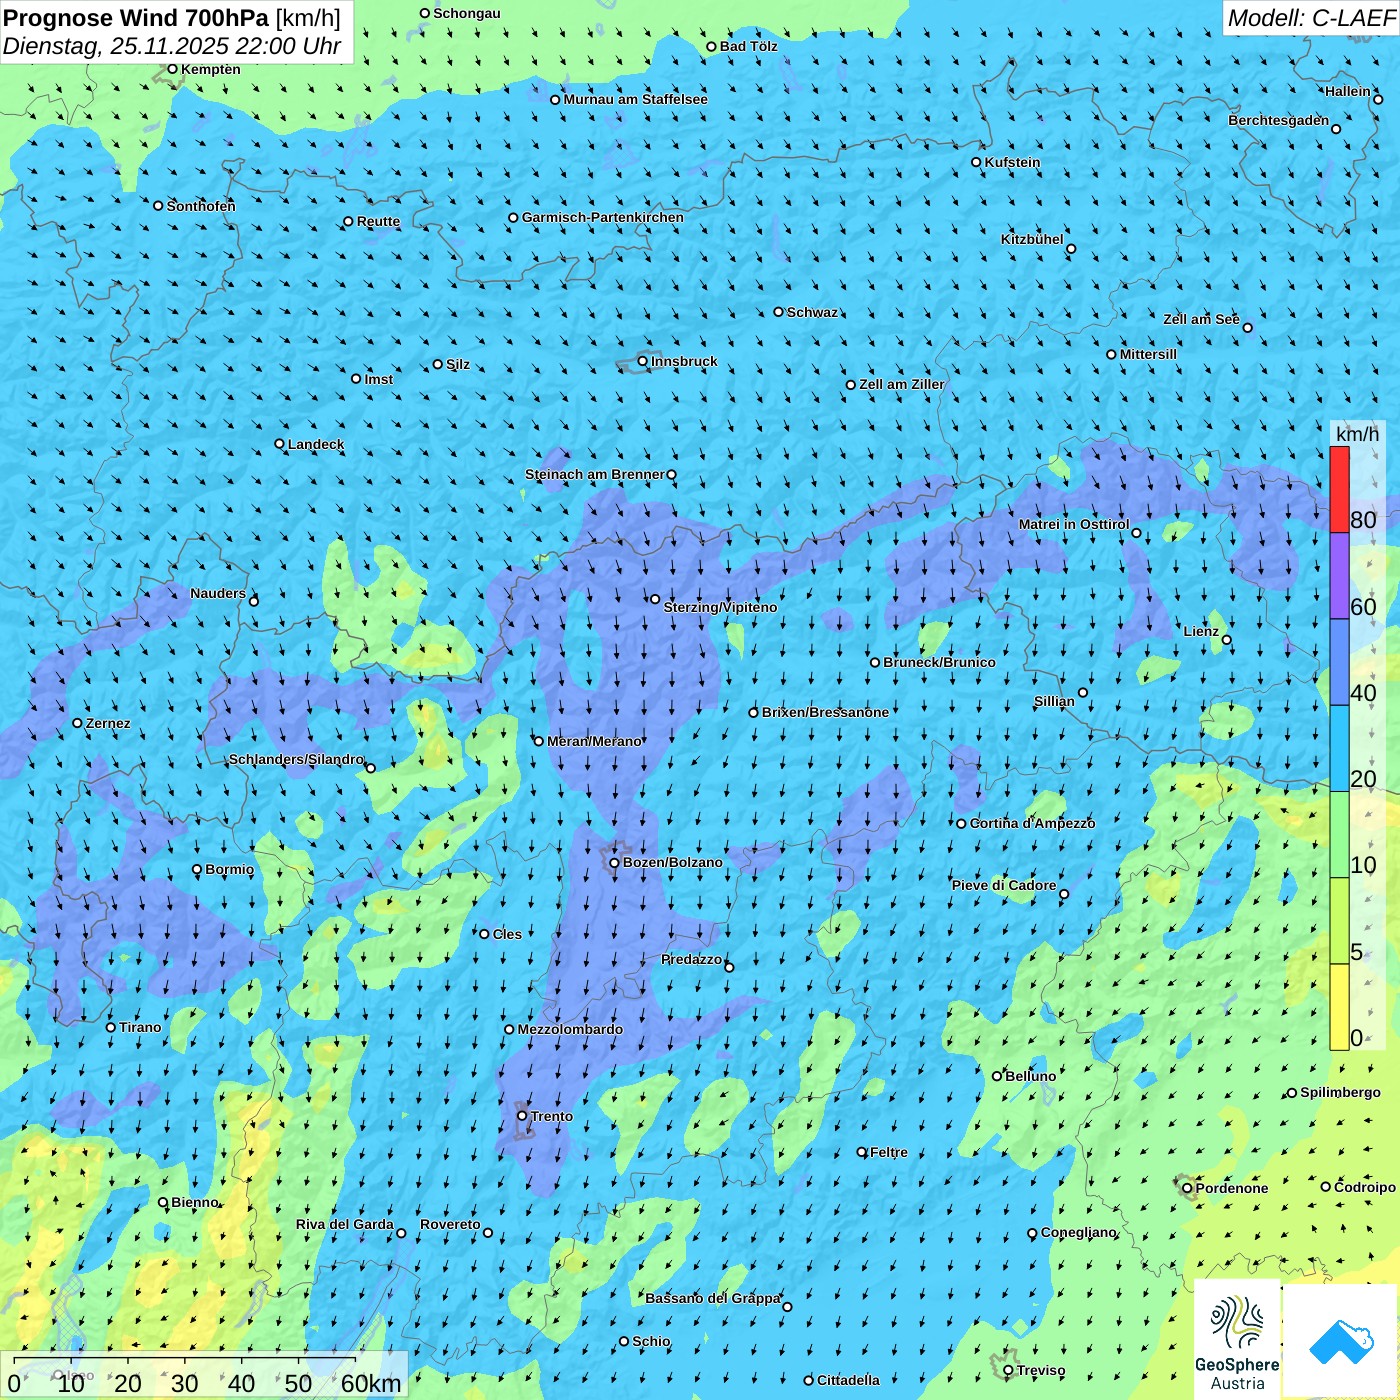Click the date 'Dienstag, 25.11.2025 22:00 Uhr'
Image resolution: width=1400 pixels, height=1400 pixels.
(172, 46)
